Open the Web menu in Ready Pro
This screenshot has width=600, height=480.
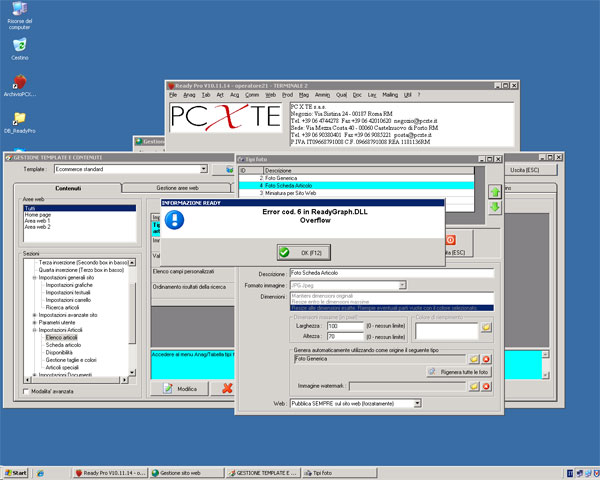270,95
